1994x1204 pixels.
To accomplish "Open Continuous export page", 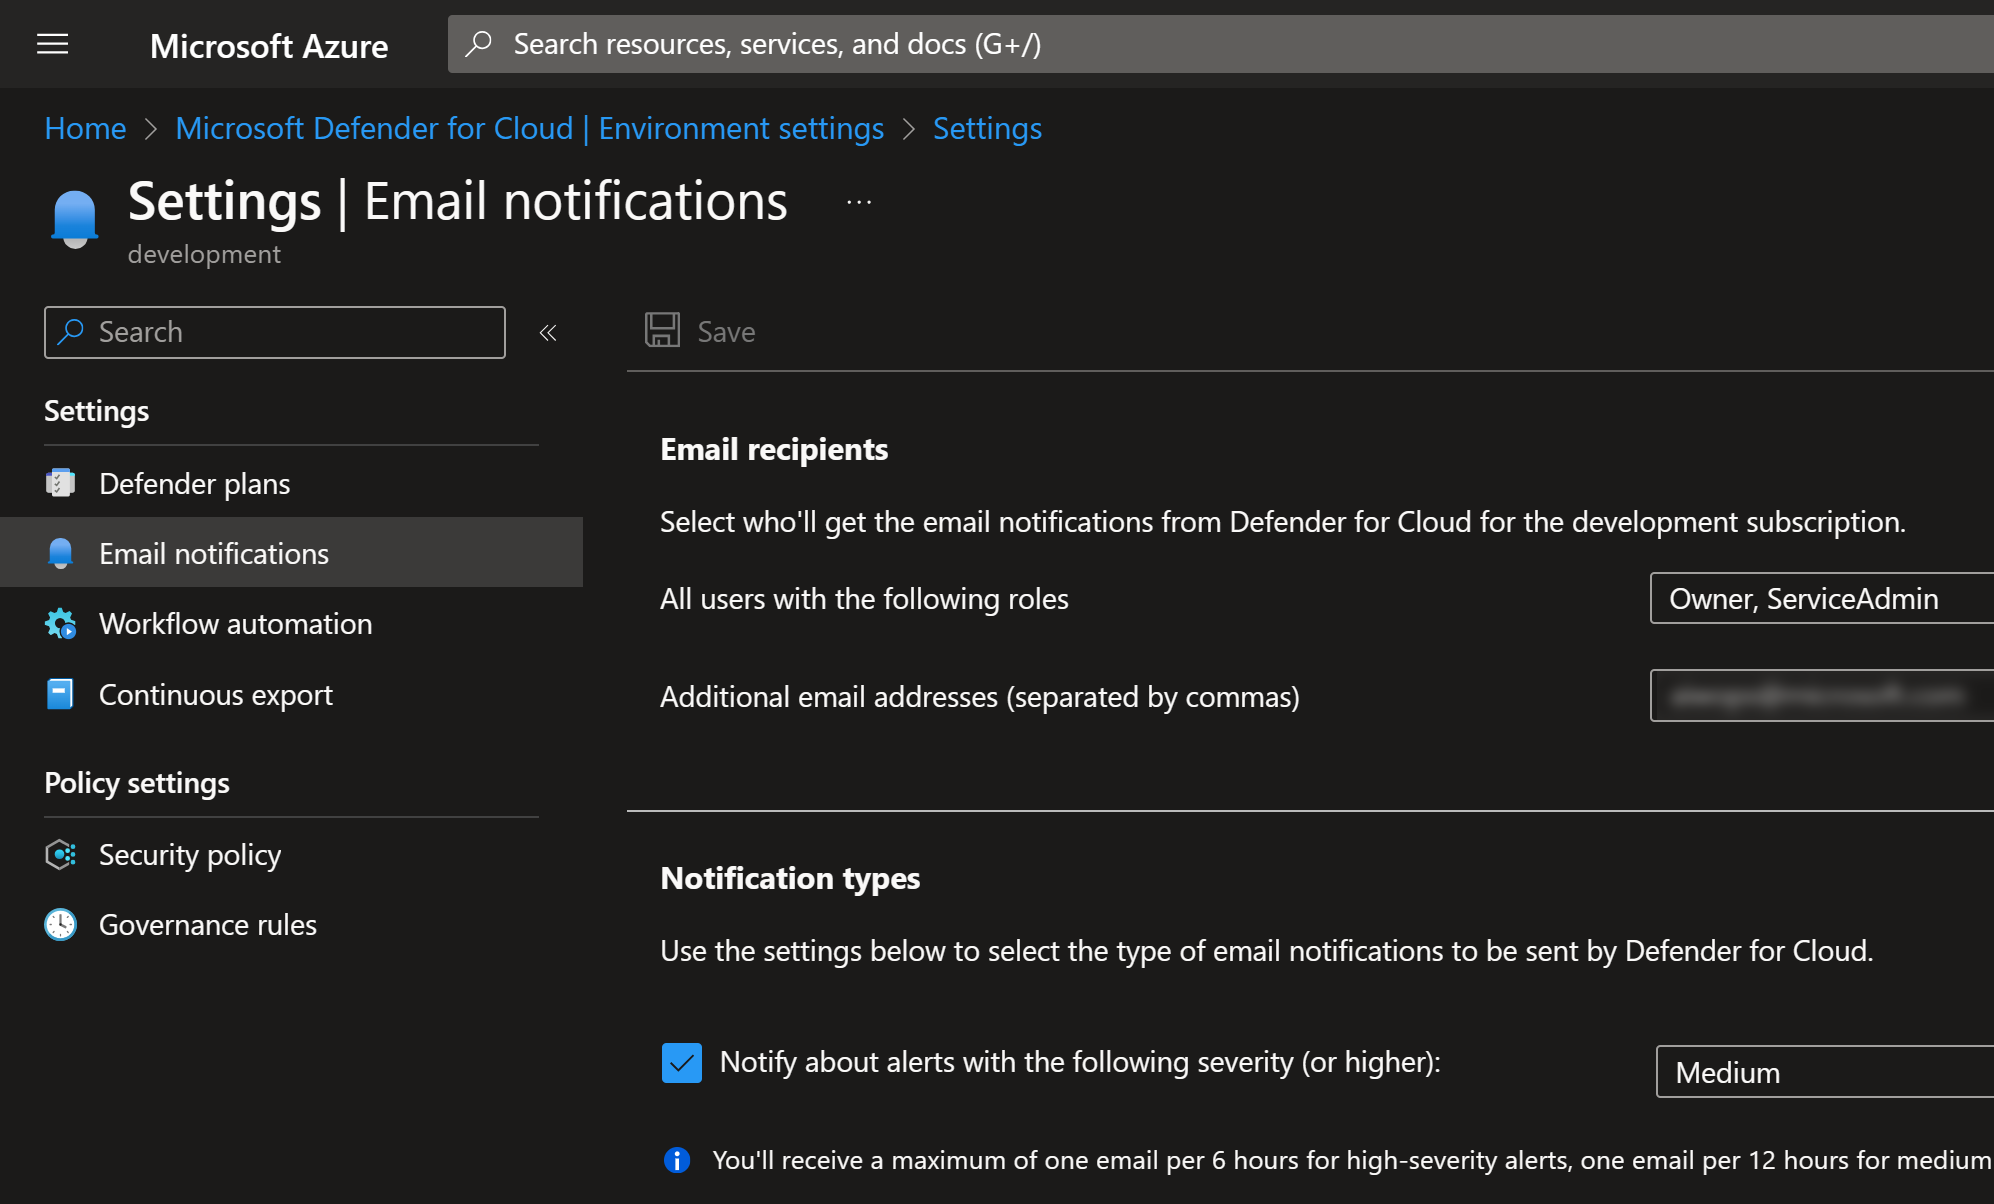I will 291,694.
